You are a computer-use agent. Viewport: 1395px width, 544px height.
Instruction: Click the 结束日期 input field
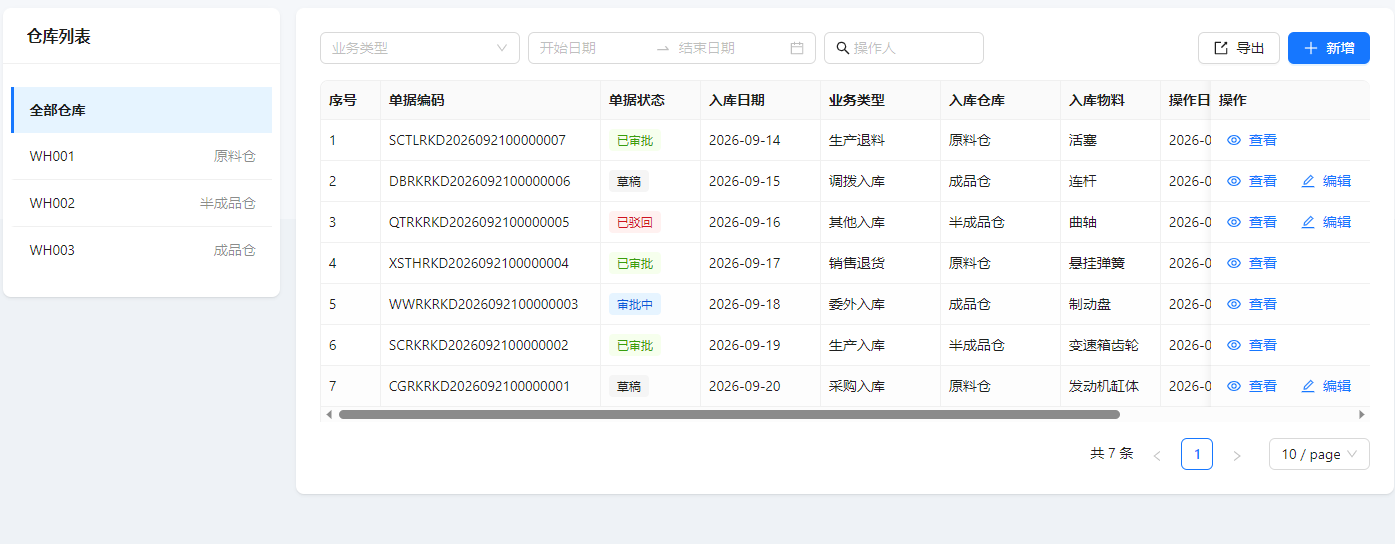coord(730,48)
